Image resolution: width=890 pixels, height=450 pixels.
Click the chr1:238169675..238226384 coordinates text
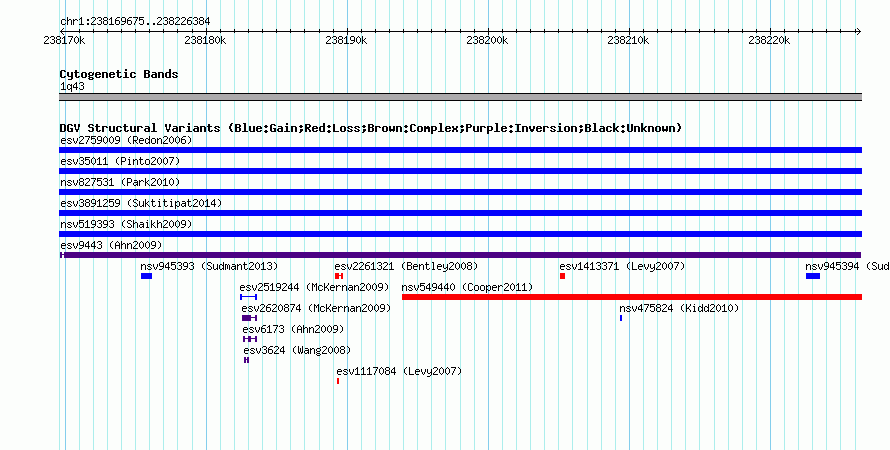coord(135,22)
